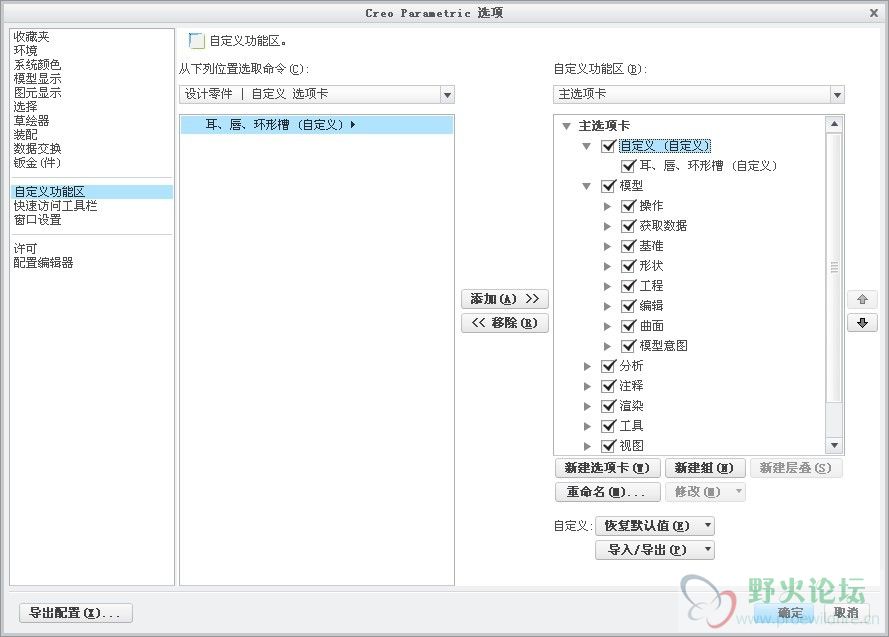
Task: Toggle the 模型意图 group checkbox
Action: click(x=628, y=346)
